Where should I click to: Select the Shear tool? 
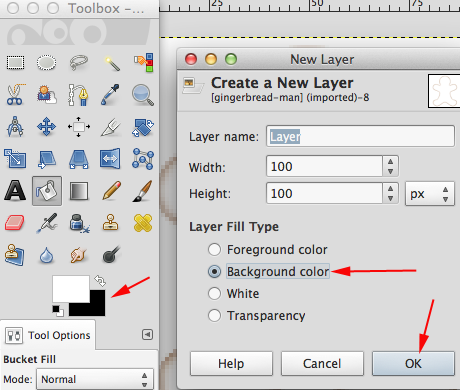click(x=47, y=159)
